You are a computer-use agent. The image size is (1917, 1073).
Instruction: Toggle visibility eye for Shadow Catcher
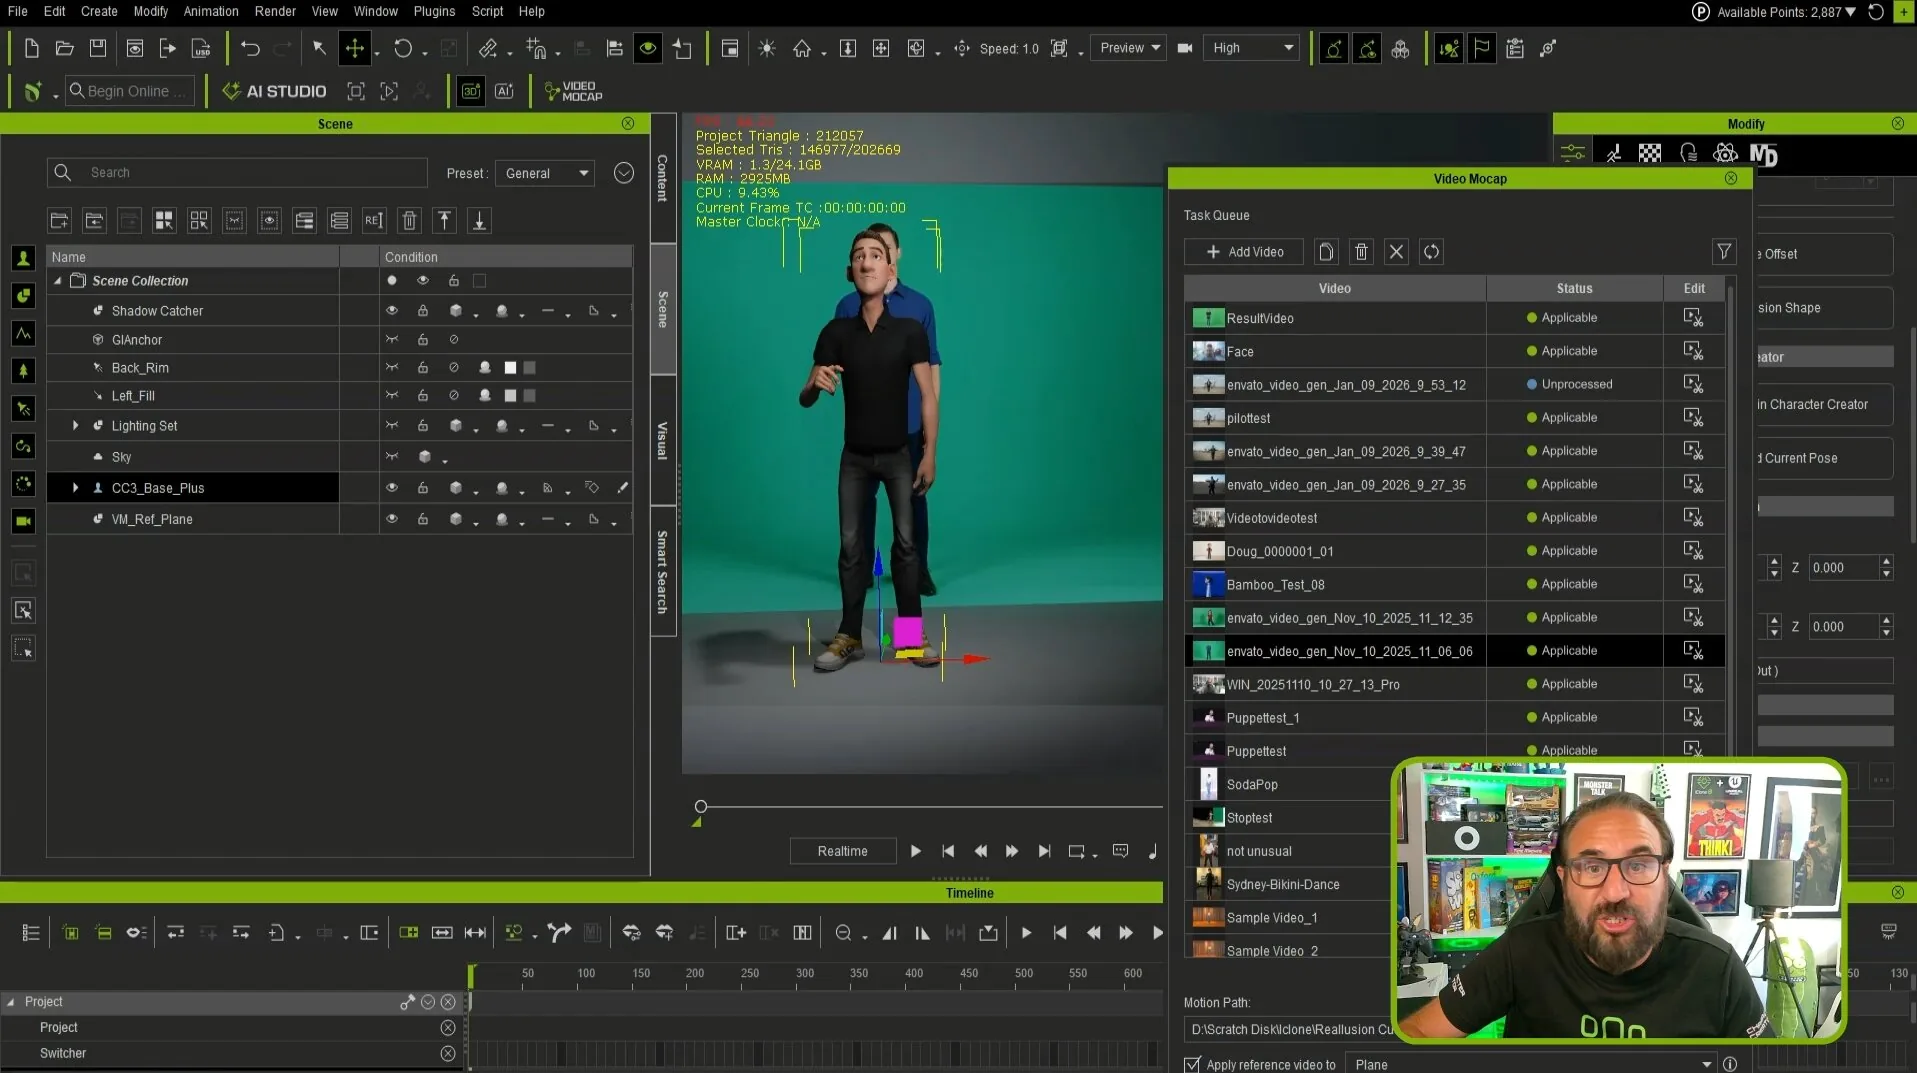click(392, 311)
